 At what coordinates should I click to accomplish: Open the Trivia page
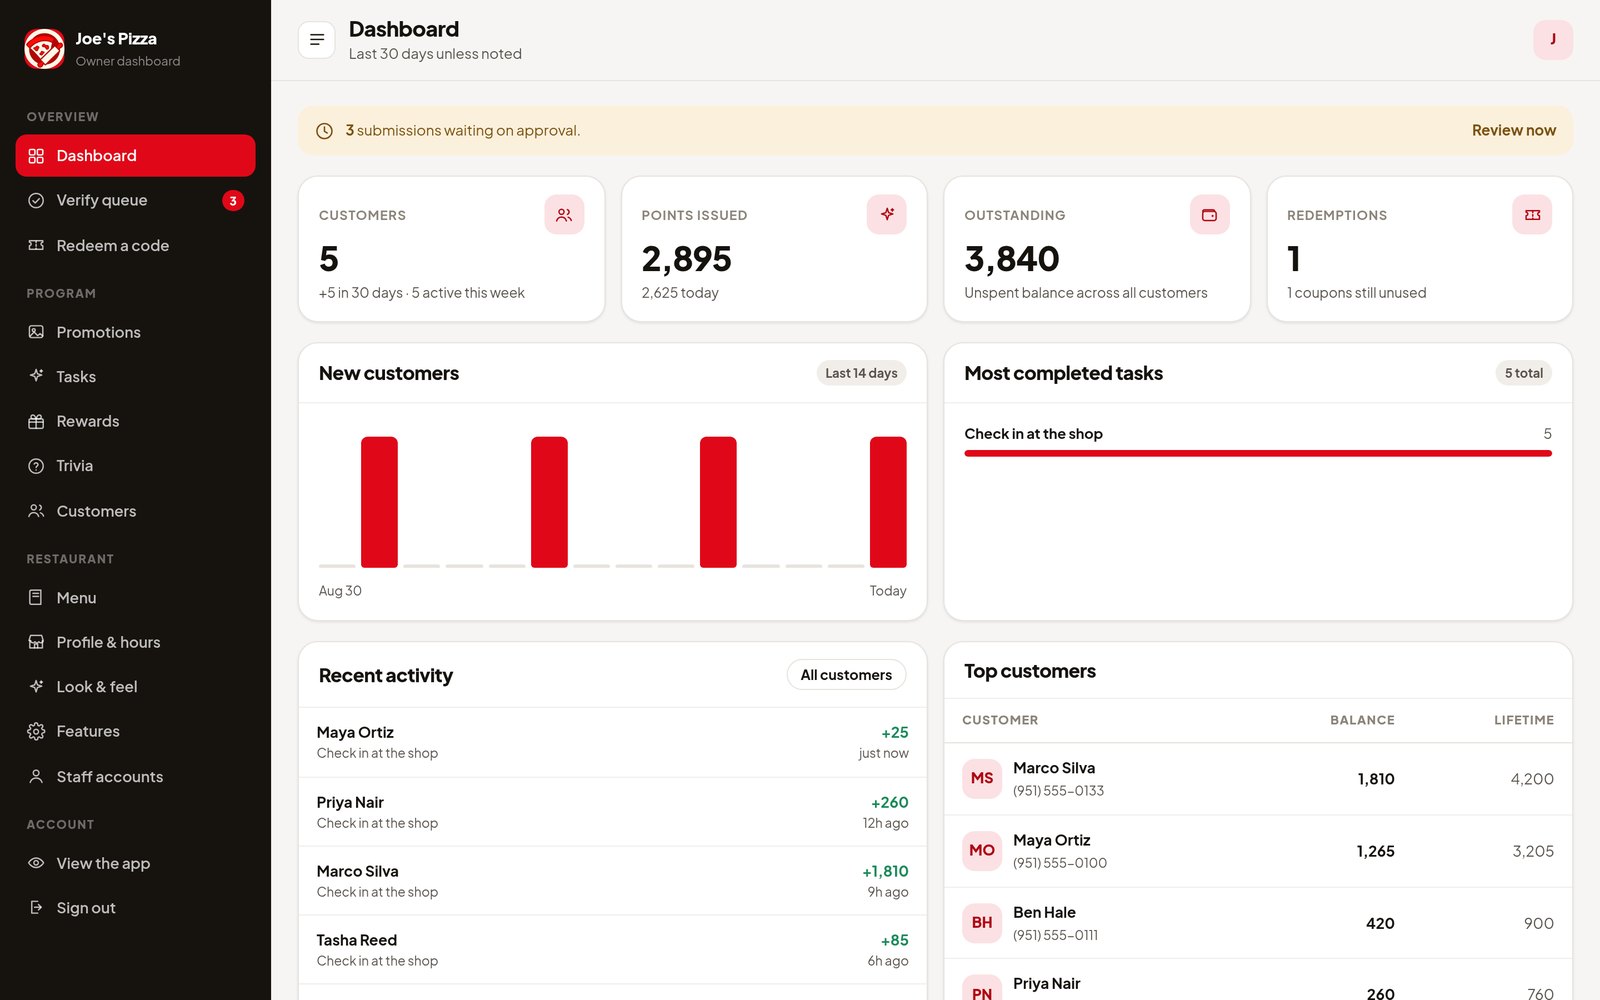point(135,466)
